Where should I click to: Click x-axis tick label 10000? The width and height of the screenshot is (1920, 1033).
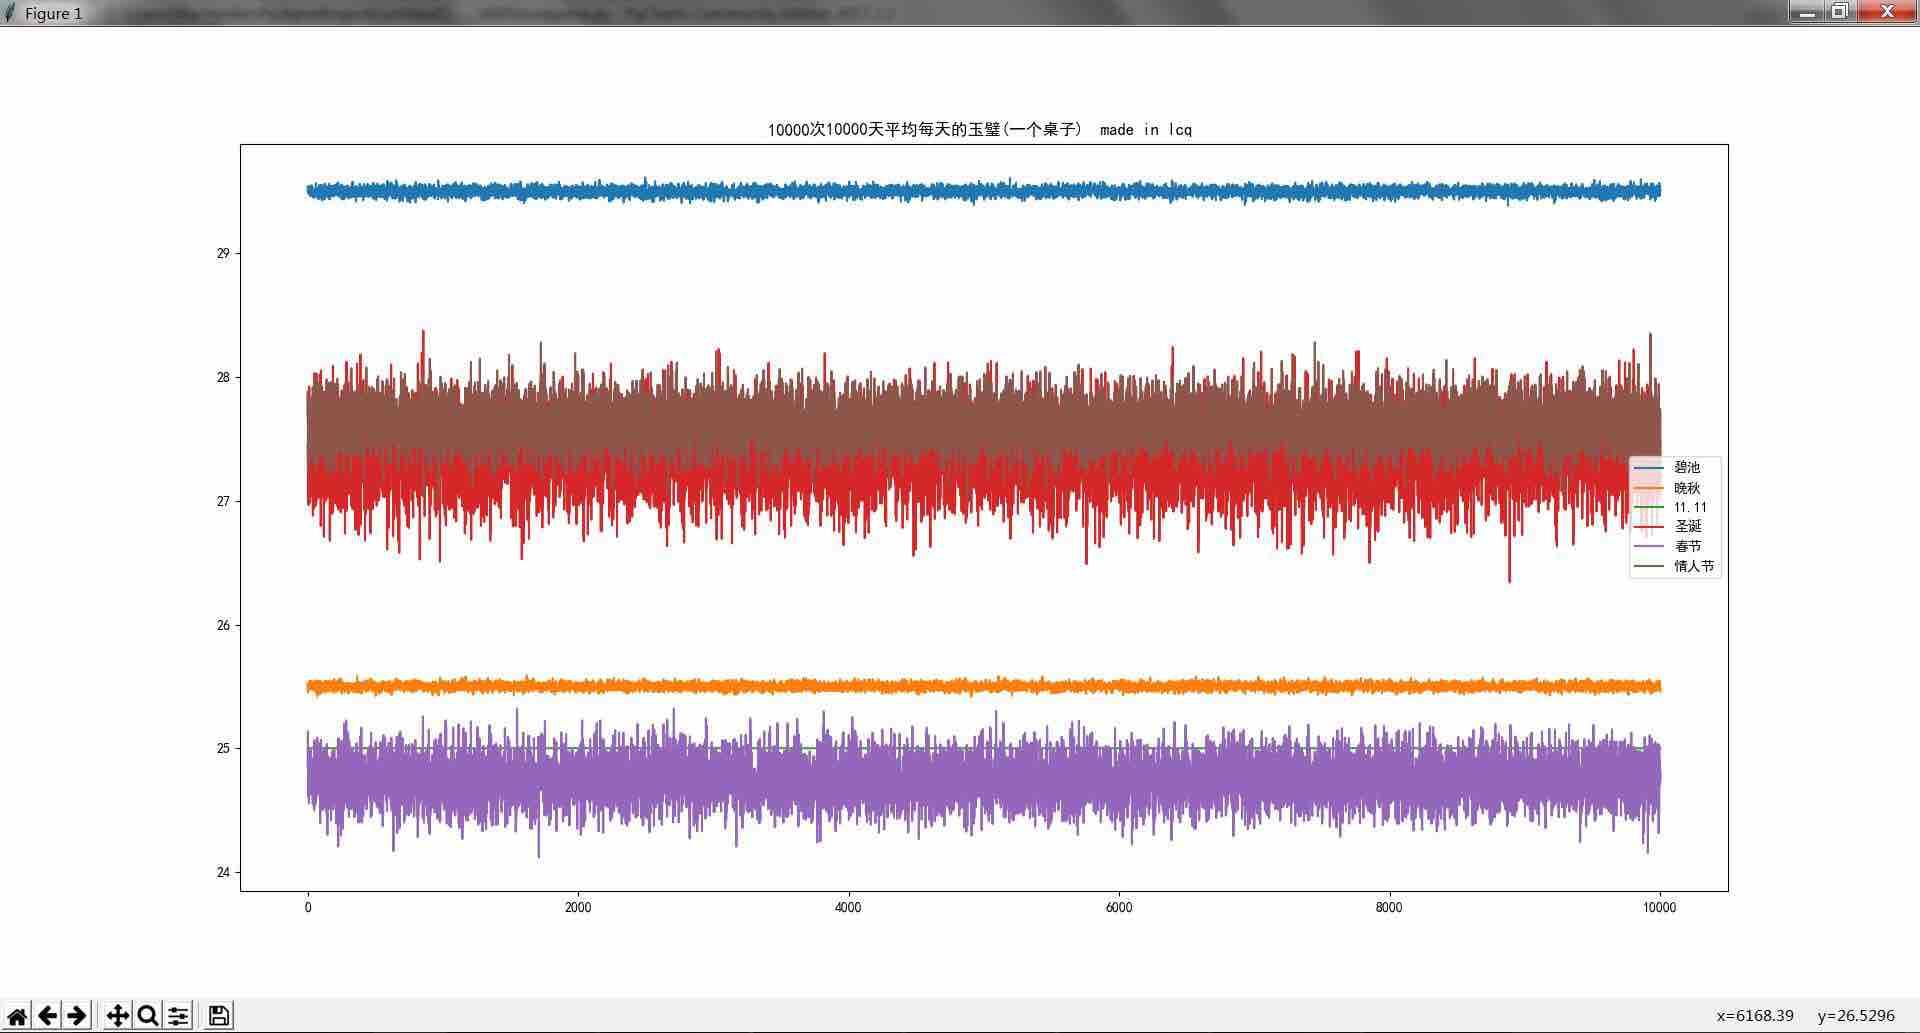click(1660, 908)
